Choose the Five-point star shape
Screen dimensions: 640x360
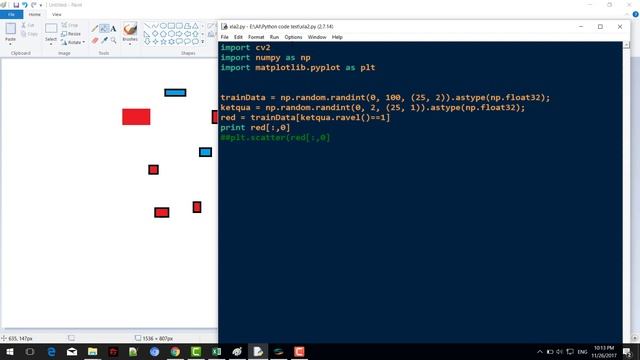point(163,42)
